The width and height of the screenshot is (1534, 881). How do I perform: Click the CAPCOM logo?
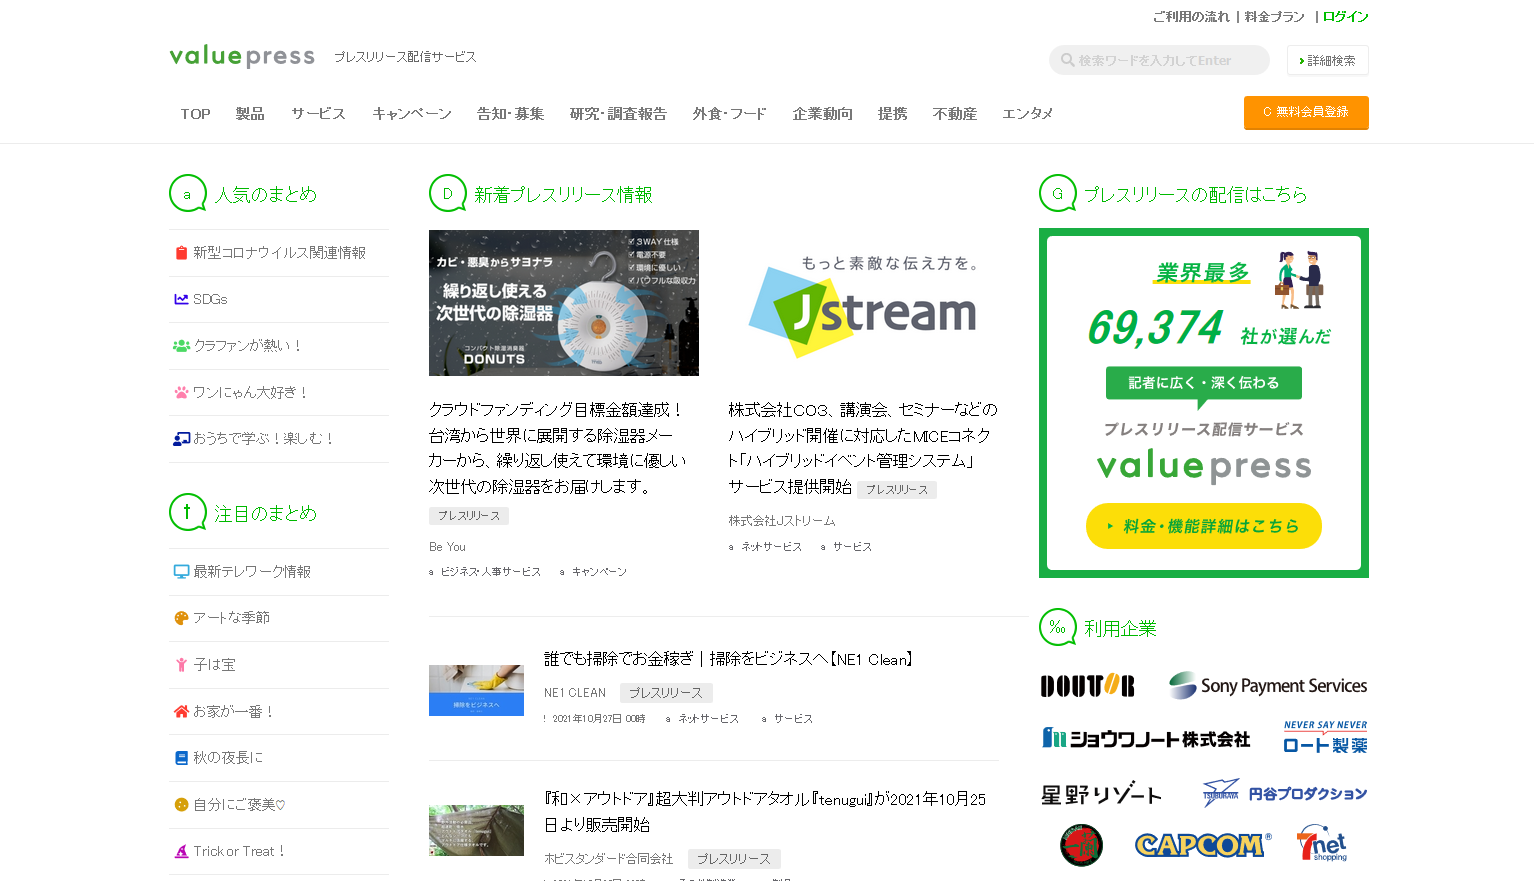[1203, 845]
